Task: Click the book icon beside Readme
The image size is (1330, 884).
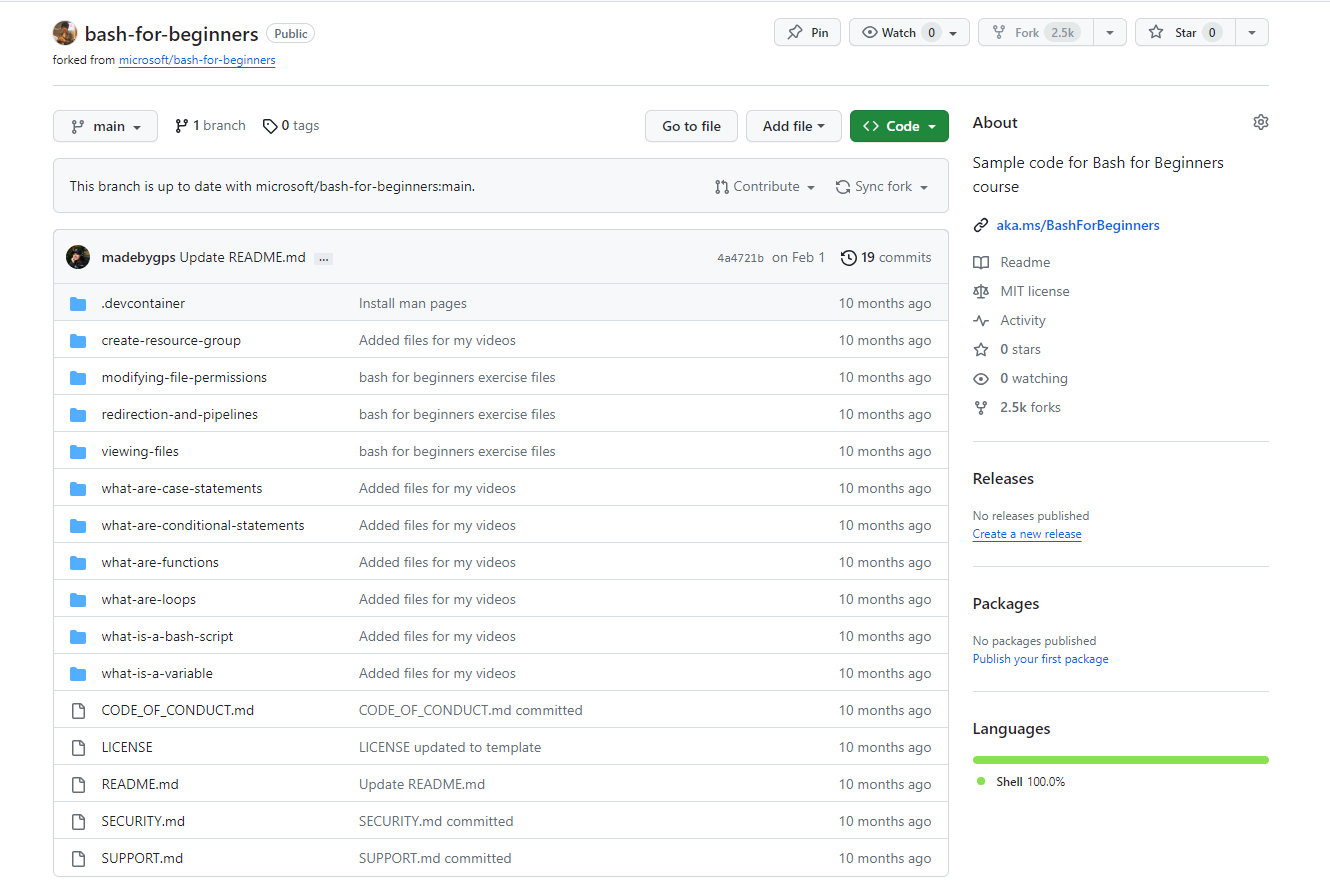Action: (x=980, y=262)
